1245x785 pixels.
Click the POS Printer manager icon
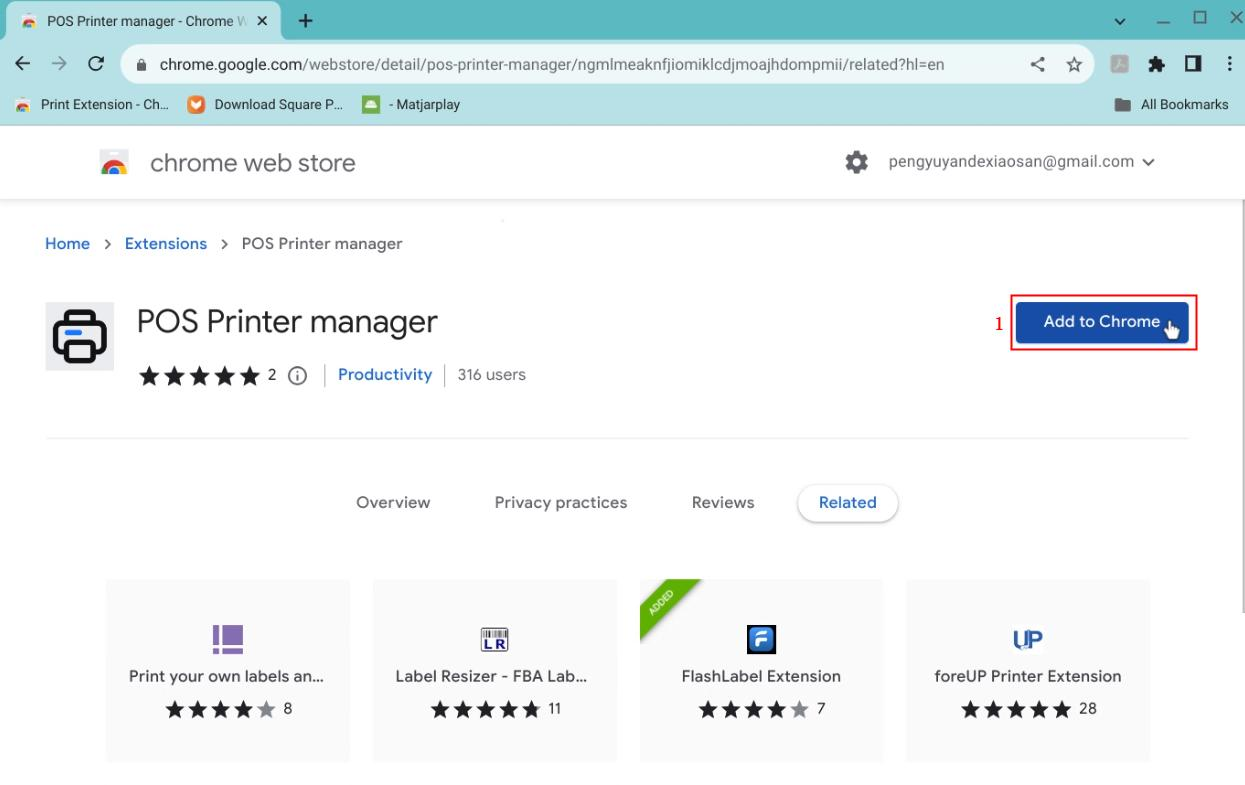(x=80, y=336)
